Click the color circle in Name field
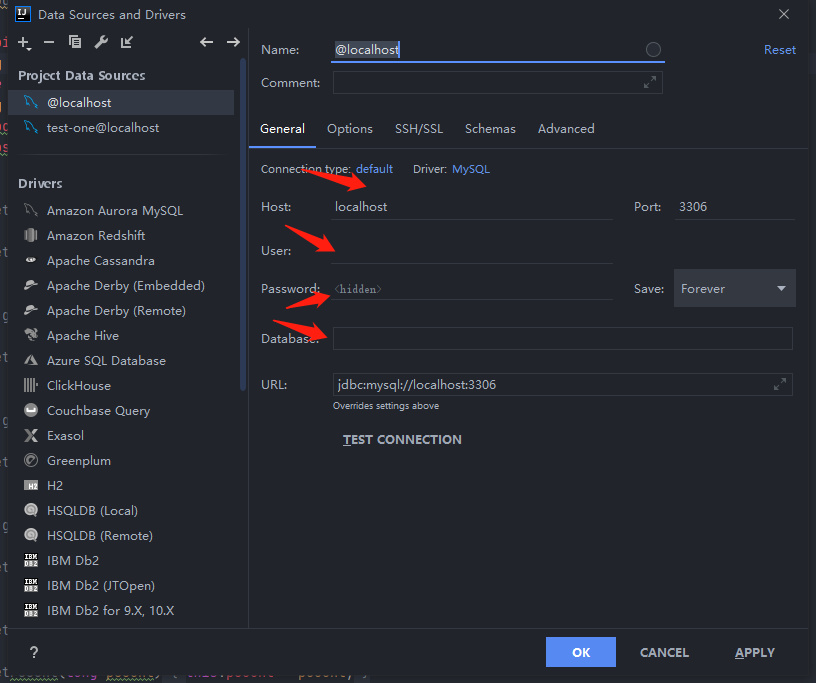Image resolution: width=816 pixels, height=683 pixels. pyautogui.click(x=653, y=50)
